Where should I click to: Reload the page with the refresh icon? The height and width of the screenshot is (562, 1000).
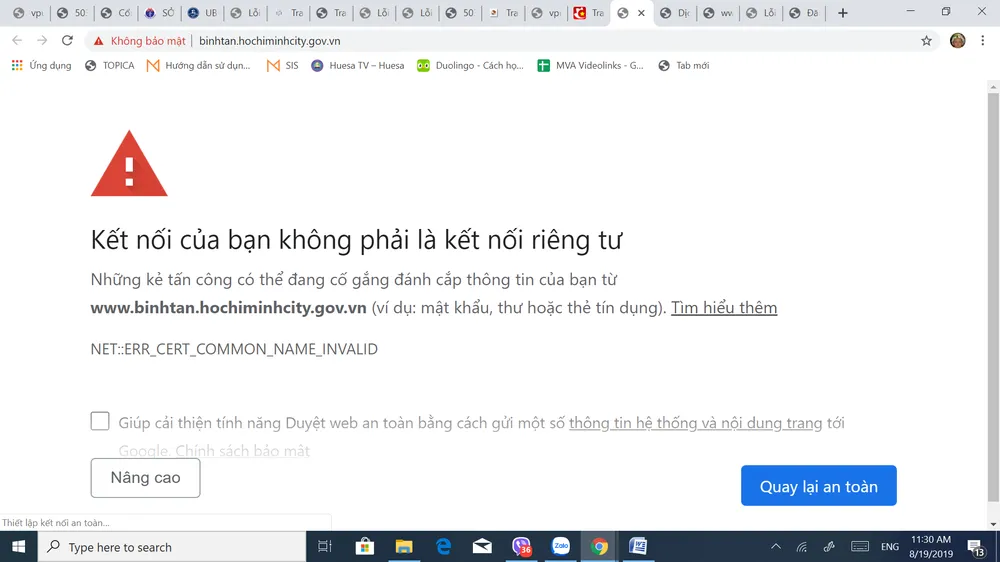[67, 41]
